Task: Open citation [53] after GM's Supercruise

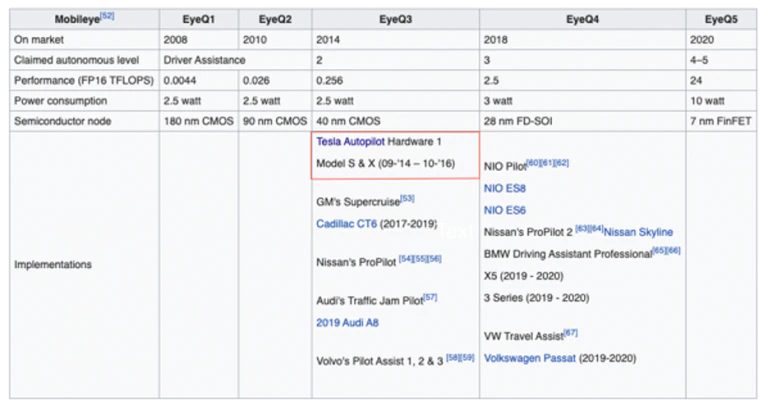Action: [407, 198]
